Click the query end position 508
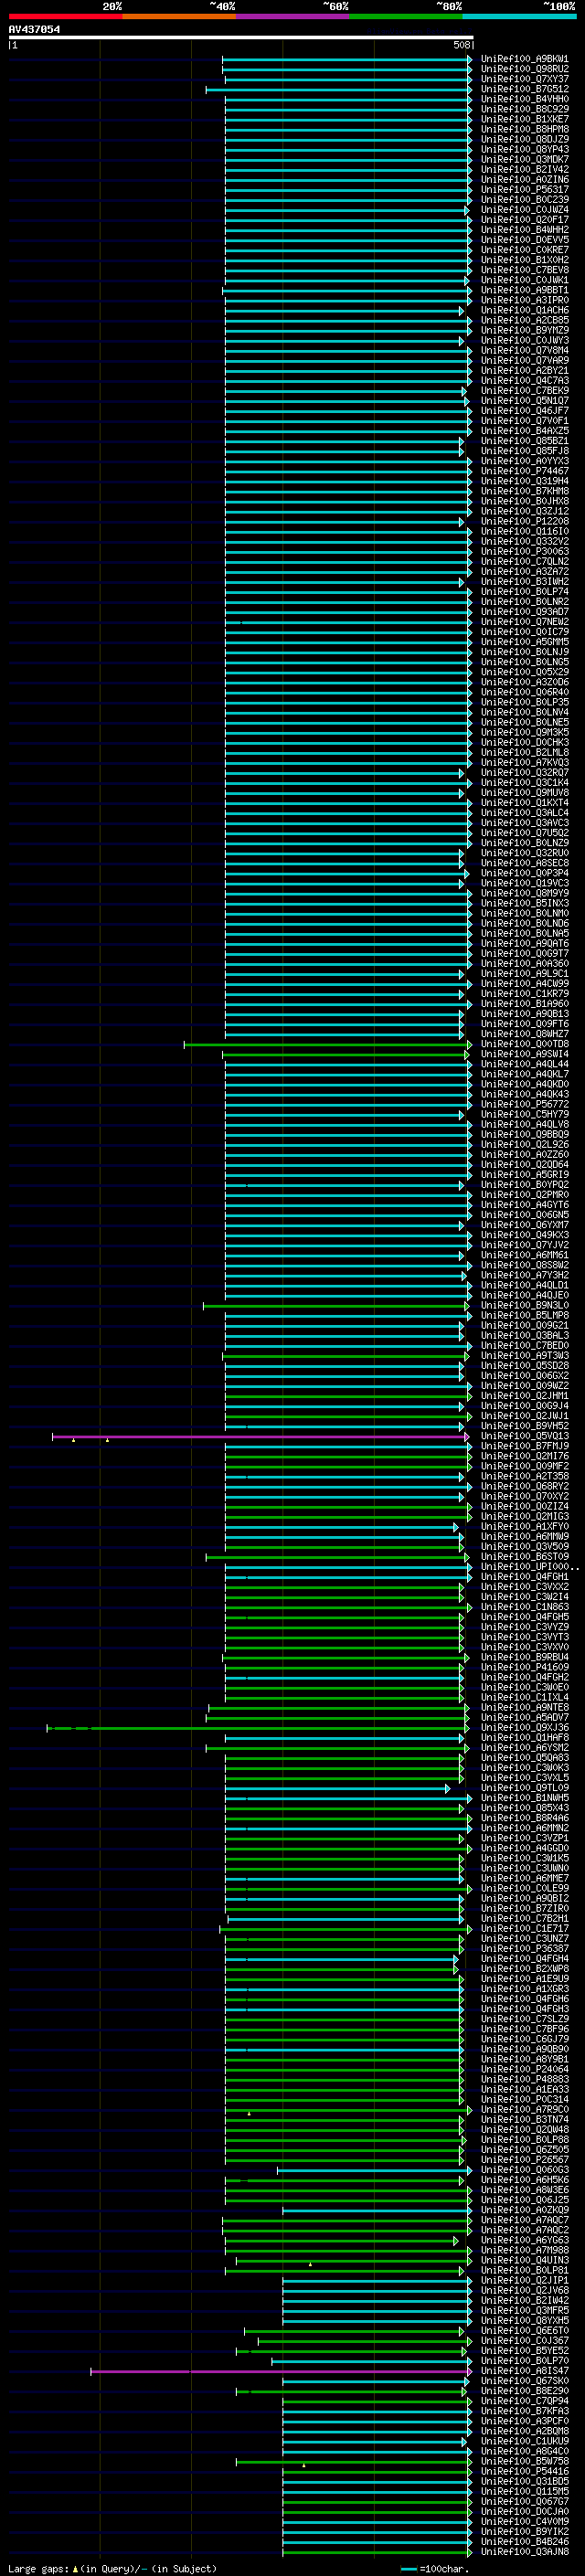This screenshot has height=2576, width=585. 461,45
